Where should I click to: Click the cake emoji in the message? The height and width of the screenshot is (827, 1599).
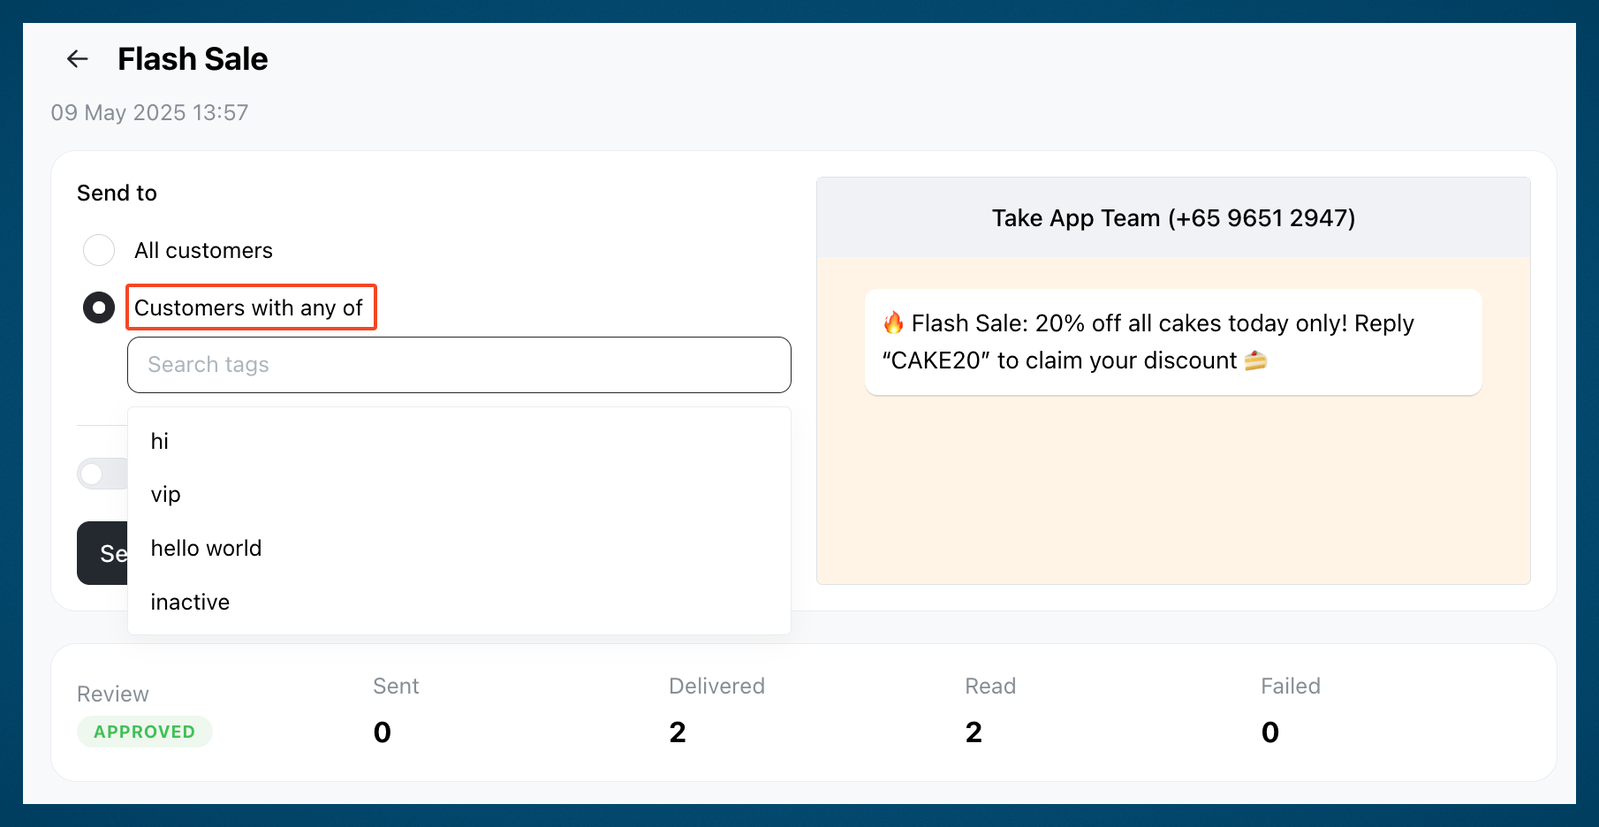1256,361
